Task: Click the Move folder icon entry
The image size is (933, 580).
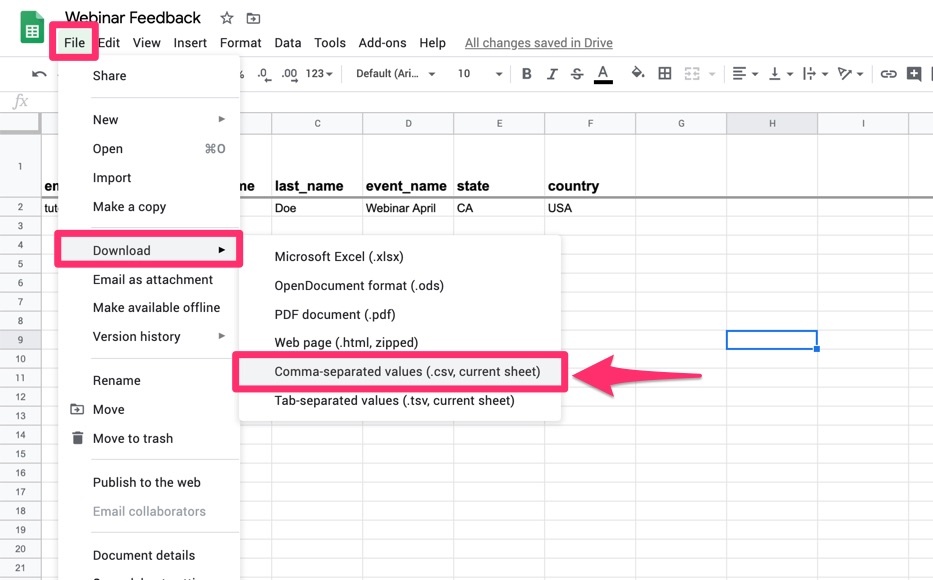Action: click(x=149, y=409)
